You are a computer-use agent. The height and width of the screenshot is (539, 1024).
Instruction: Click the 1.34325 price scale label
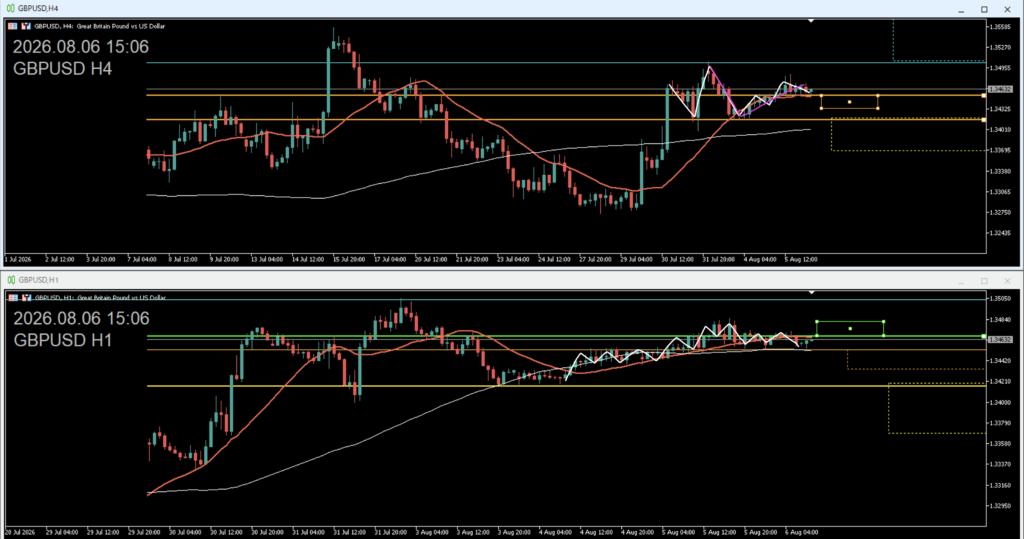1000,109
